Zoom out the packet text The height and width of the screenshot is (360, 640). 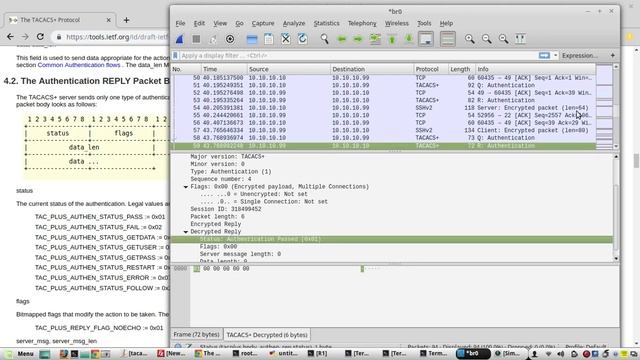[487, 39]
